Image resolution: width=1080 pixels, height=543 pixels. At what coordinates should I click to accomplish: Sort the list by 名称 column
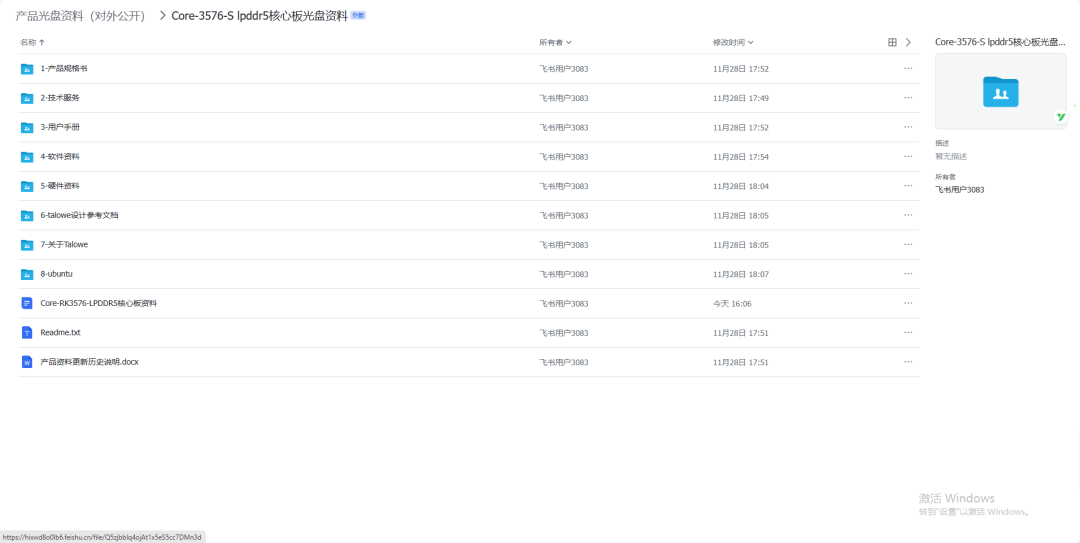[x=32, y=42]
